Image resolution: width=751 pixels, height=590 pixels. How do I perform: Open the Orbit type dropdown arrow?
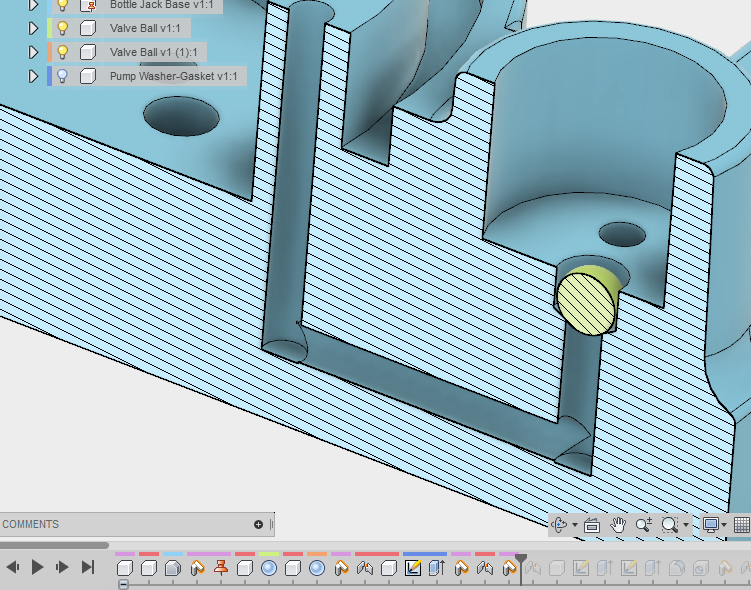tap(575, 525)
